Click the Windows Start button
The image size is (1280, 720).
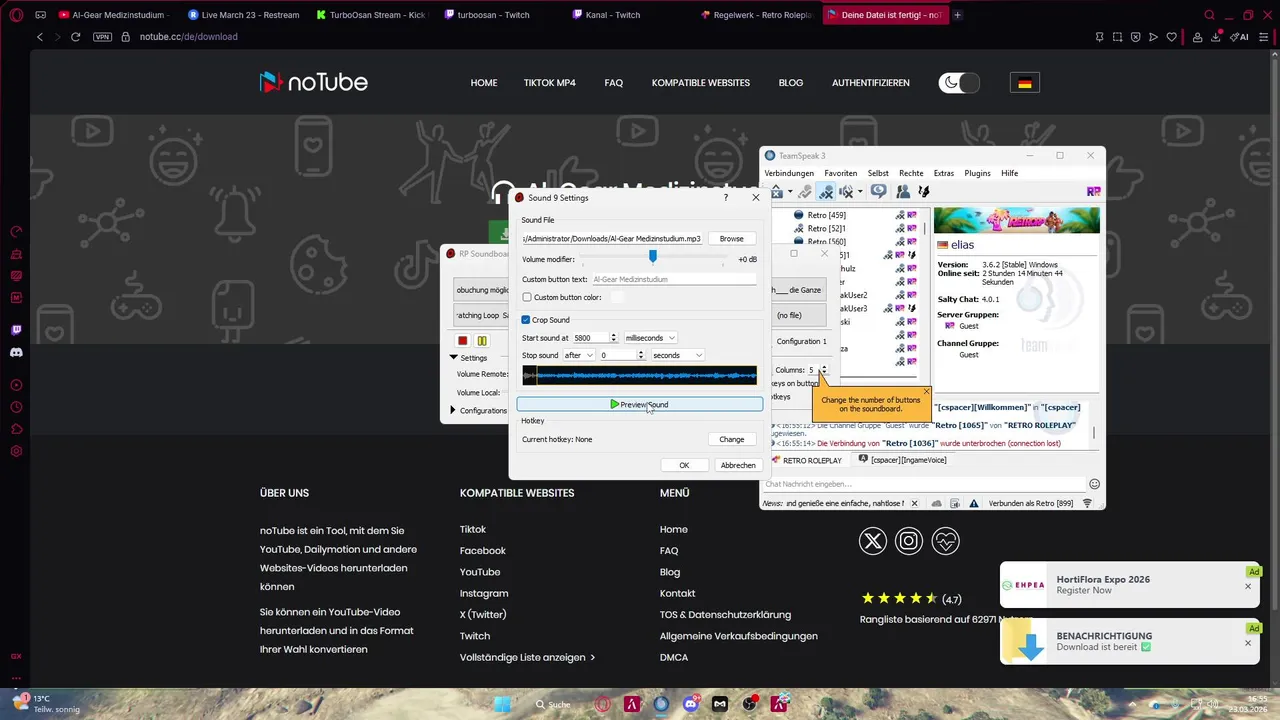click(502, 704)
